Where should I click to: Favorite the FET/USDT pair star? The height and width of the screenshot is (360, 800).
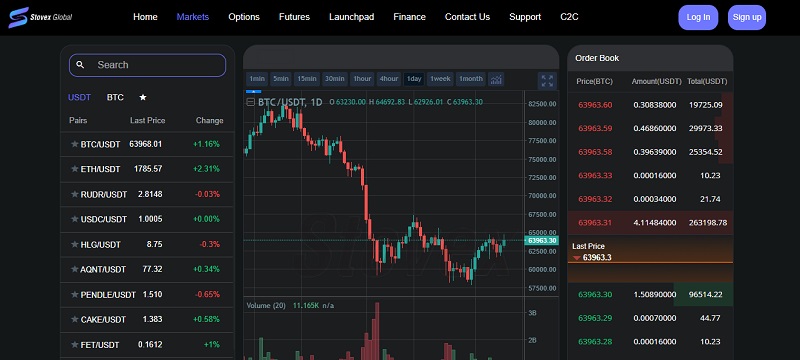point(74,345)
